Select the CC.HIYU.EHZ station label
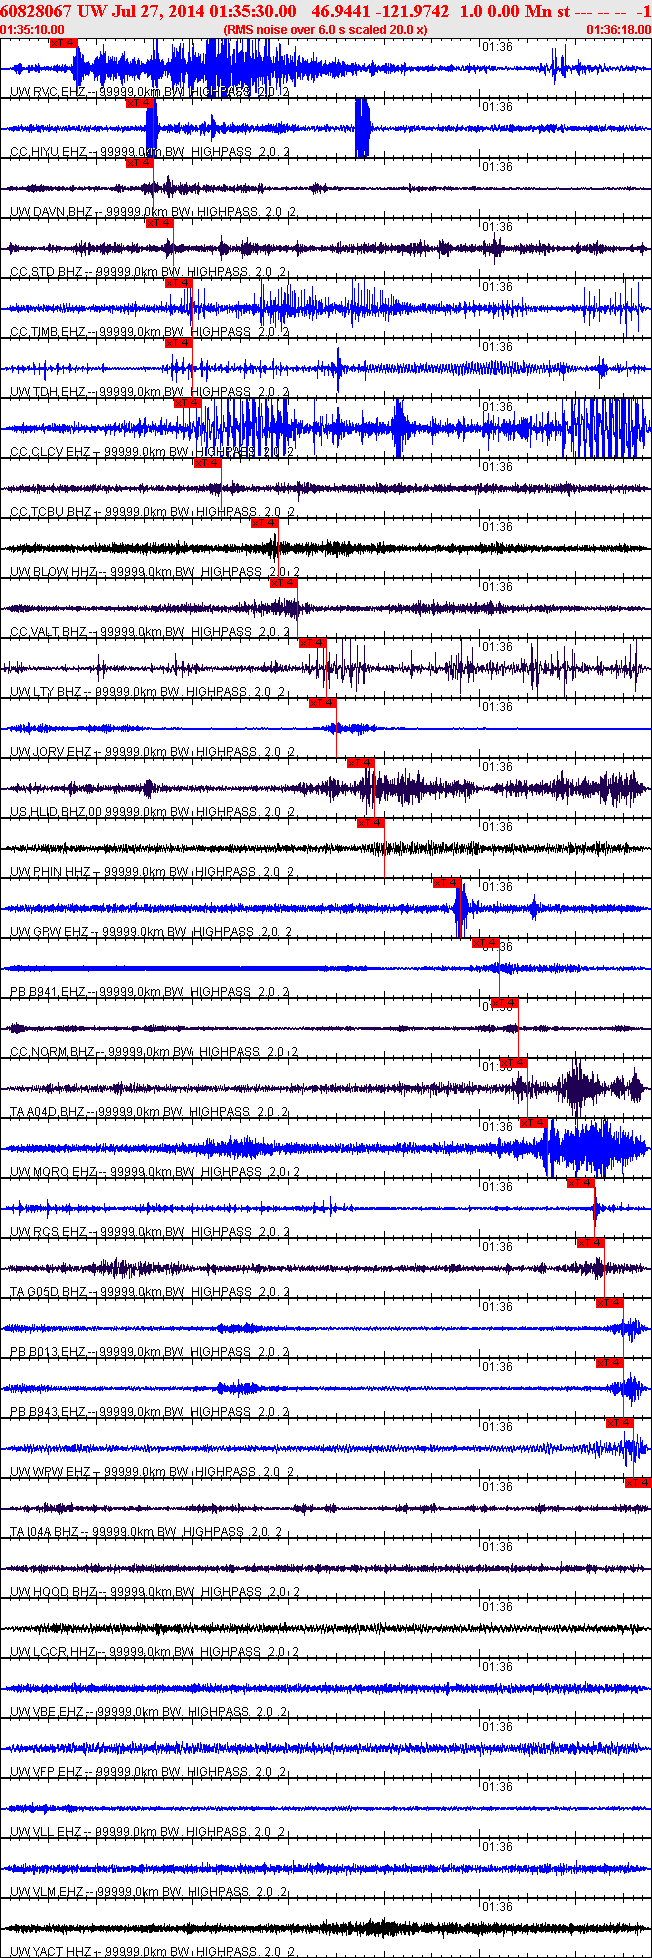 48,151
